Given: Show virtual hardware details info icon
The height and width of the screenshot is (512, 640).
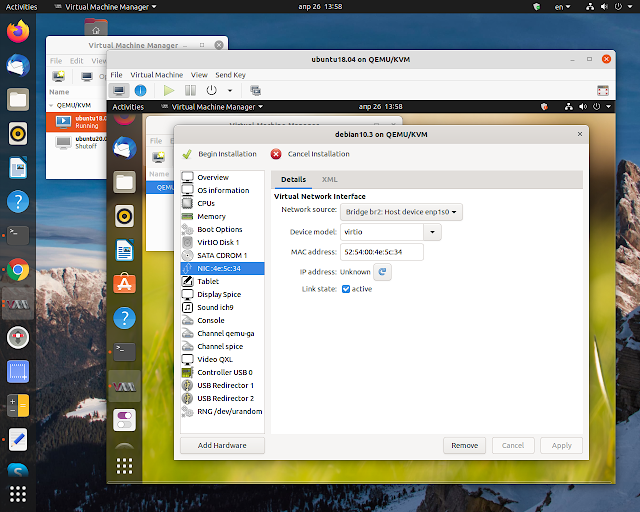Looking at the screenshot, I should coord(140,90).
